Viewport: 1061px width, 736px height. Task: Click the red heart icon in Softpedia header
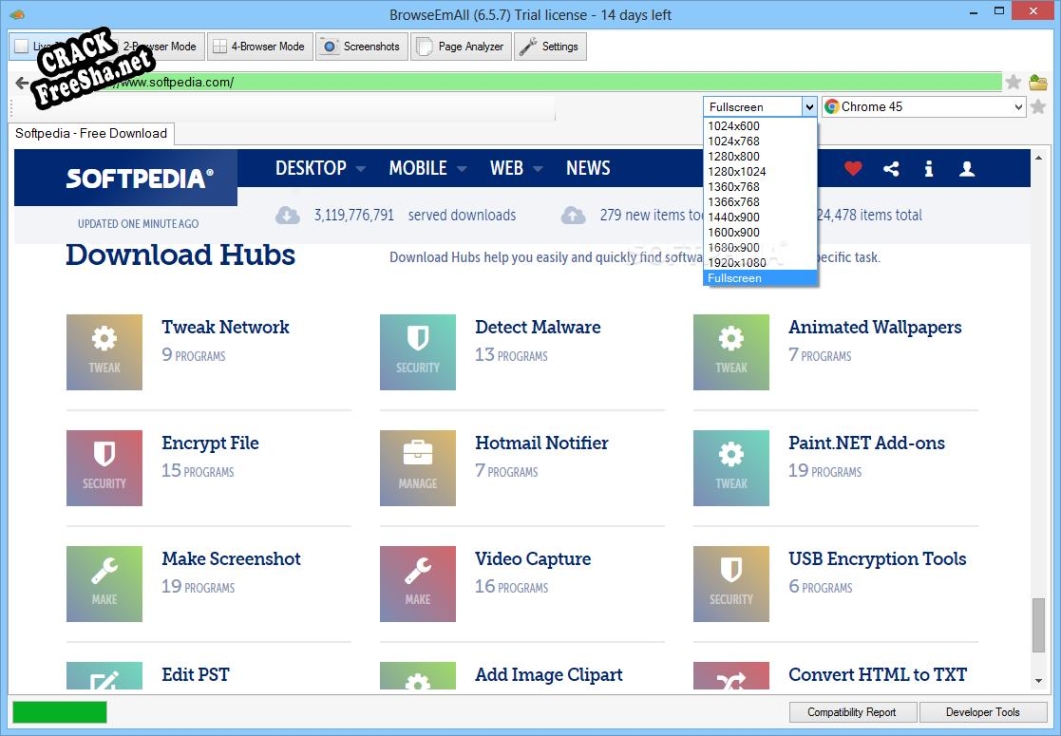tap(852, 169)
